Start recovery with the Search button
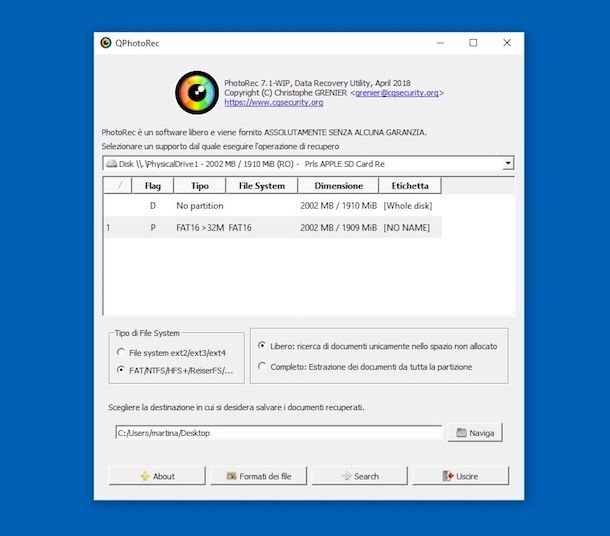 click(x=359, y=476)
